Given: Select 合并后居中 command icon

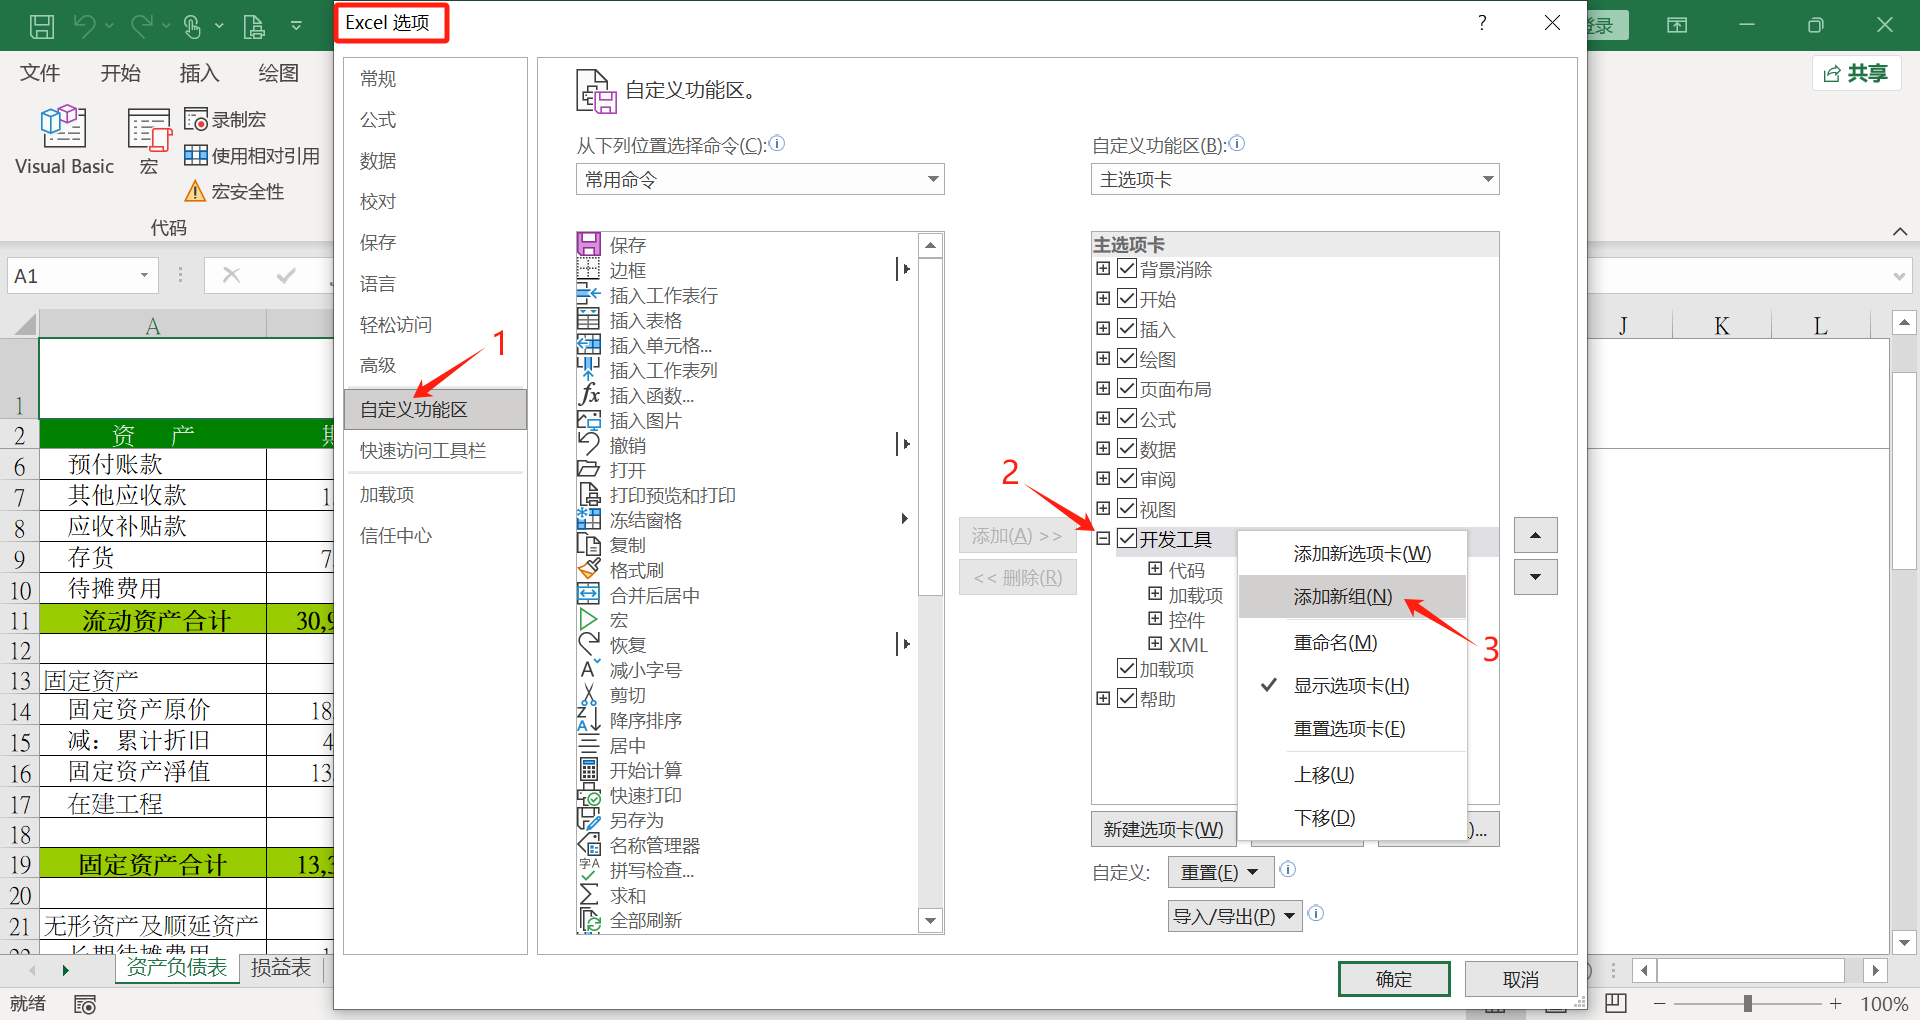Looking at the screenshot, I should click(x=589, y=594).
